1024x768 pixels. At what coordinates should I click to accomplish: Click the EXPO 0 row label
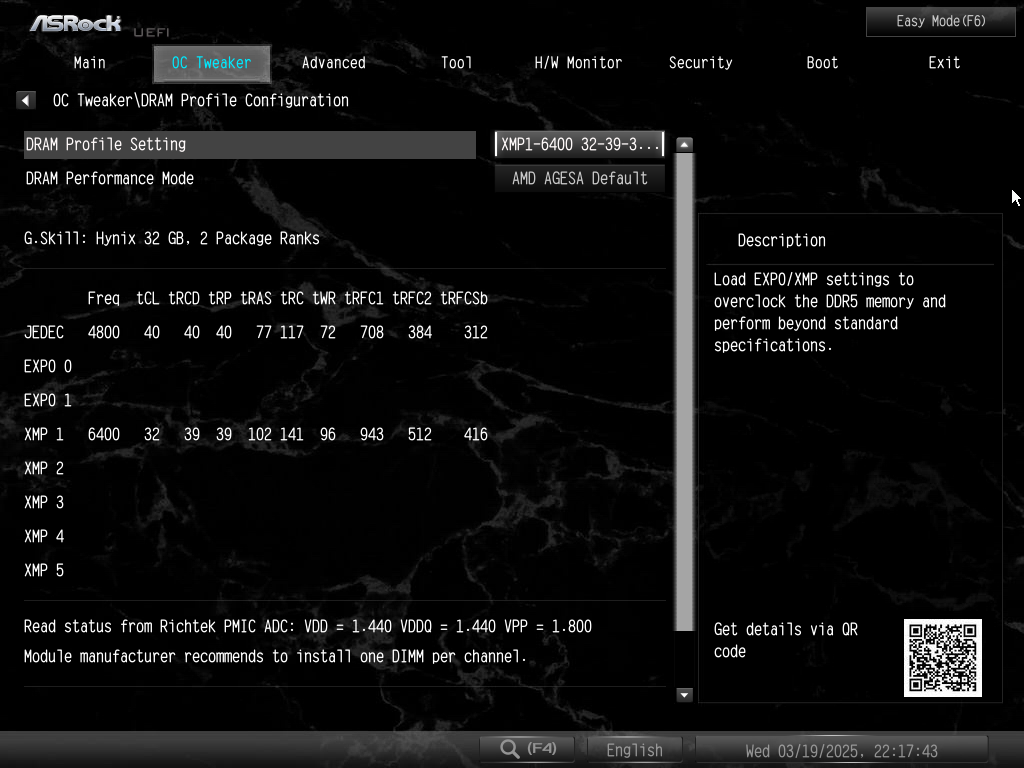coord(48,366)
